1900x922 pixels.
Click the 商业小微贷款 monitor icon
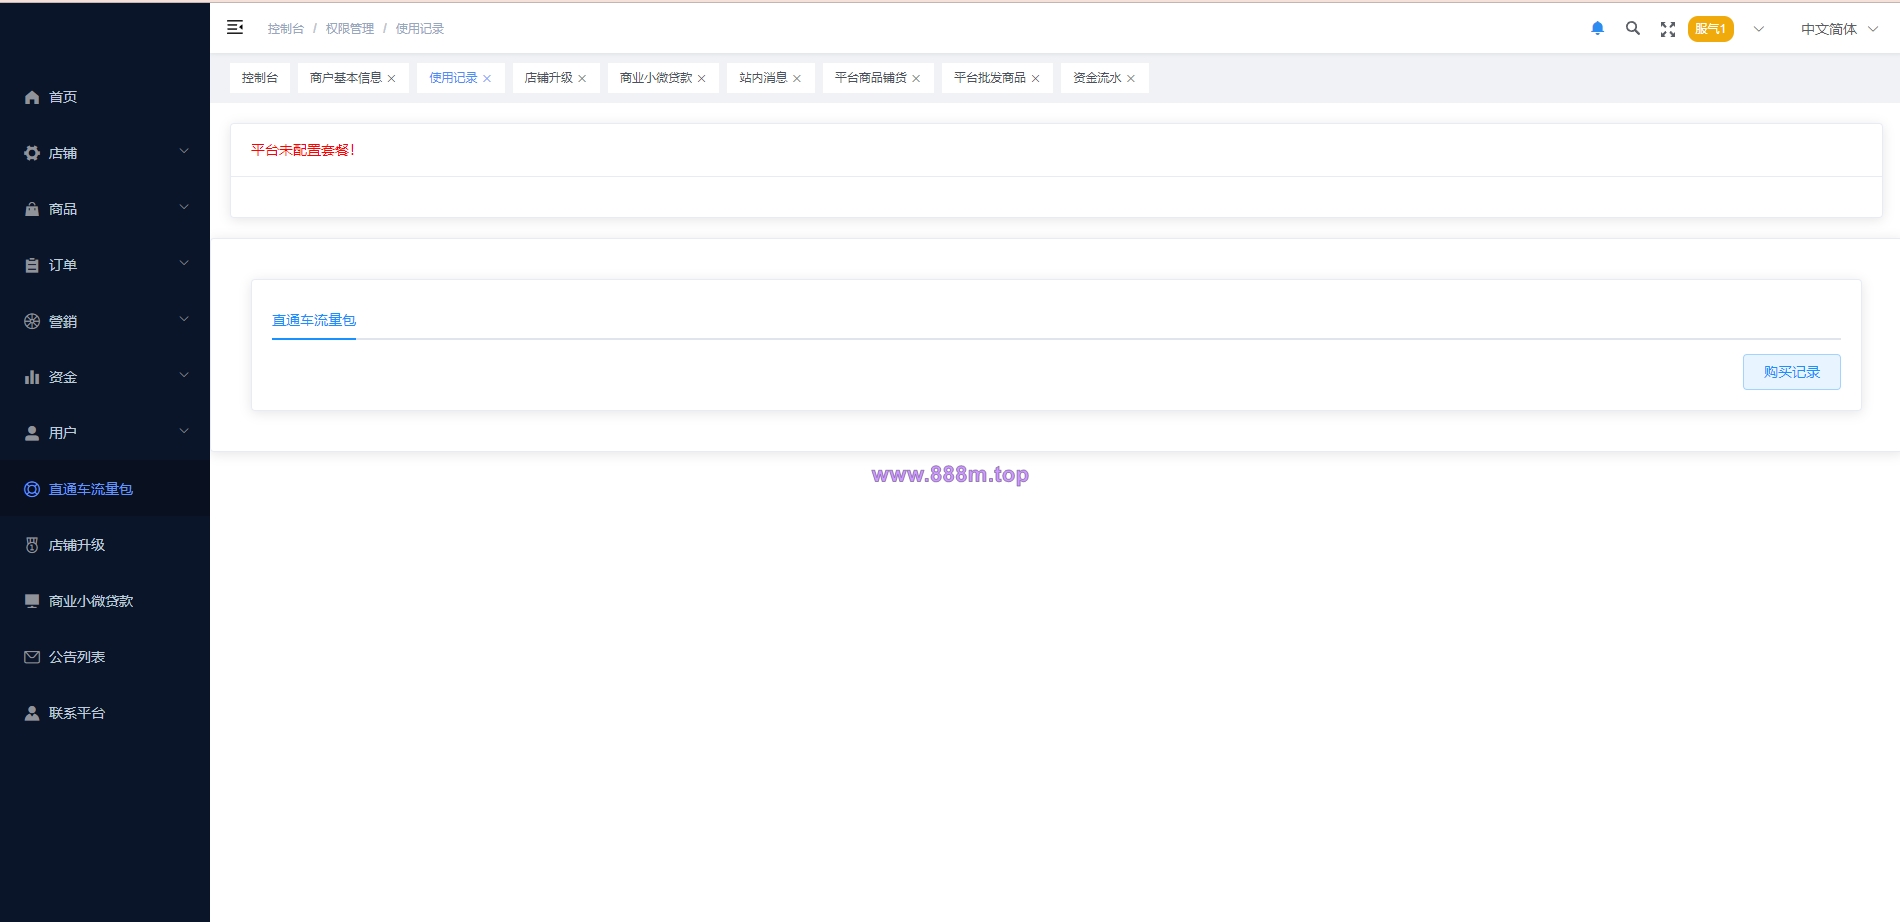pos(32,601)
